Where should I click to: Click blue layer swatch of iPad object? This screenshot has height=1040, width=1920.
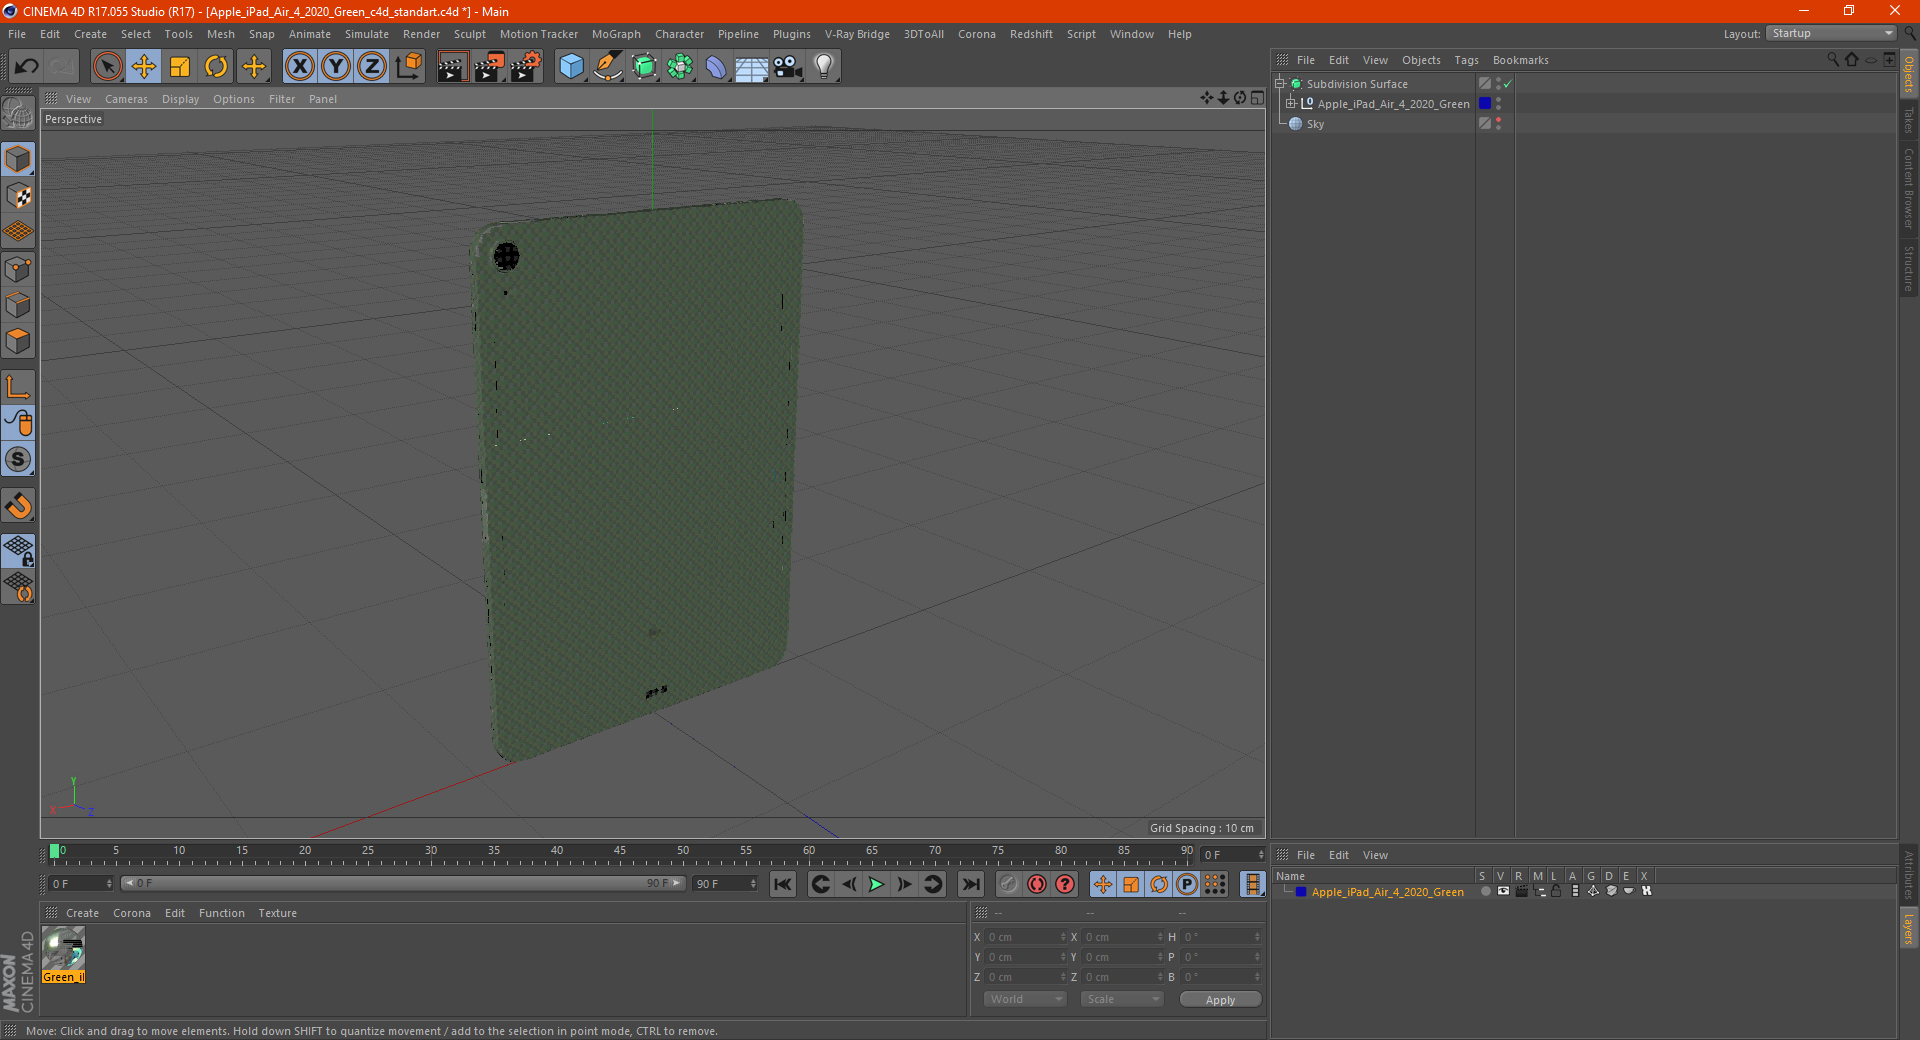tap(1485, 103)
